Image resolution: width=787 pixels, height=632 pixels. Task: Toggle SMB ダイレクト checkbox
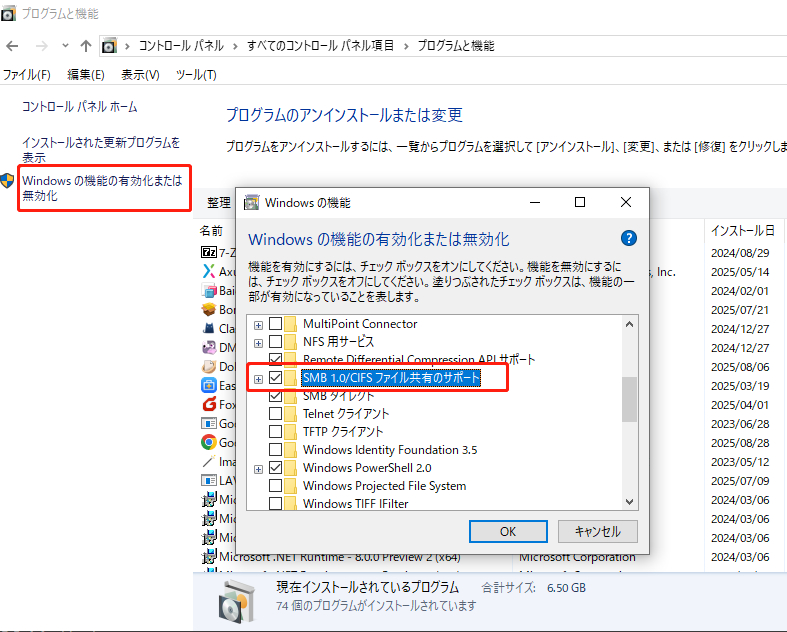276,396
